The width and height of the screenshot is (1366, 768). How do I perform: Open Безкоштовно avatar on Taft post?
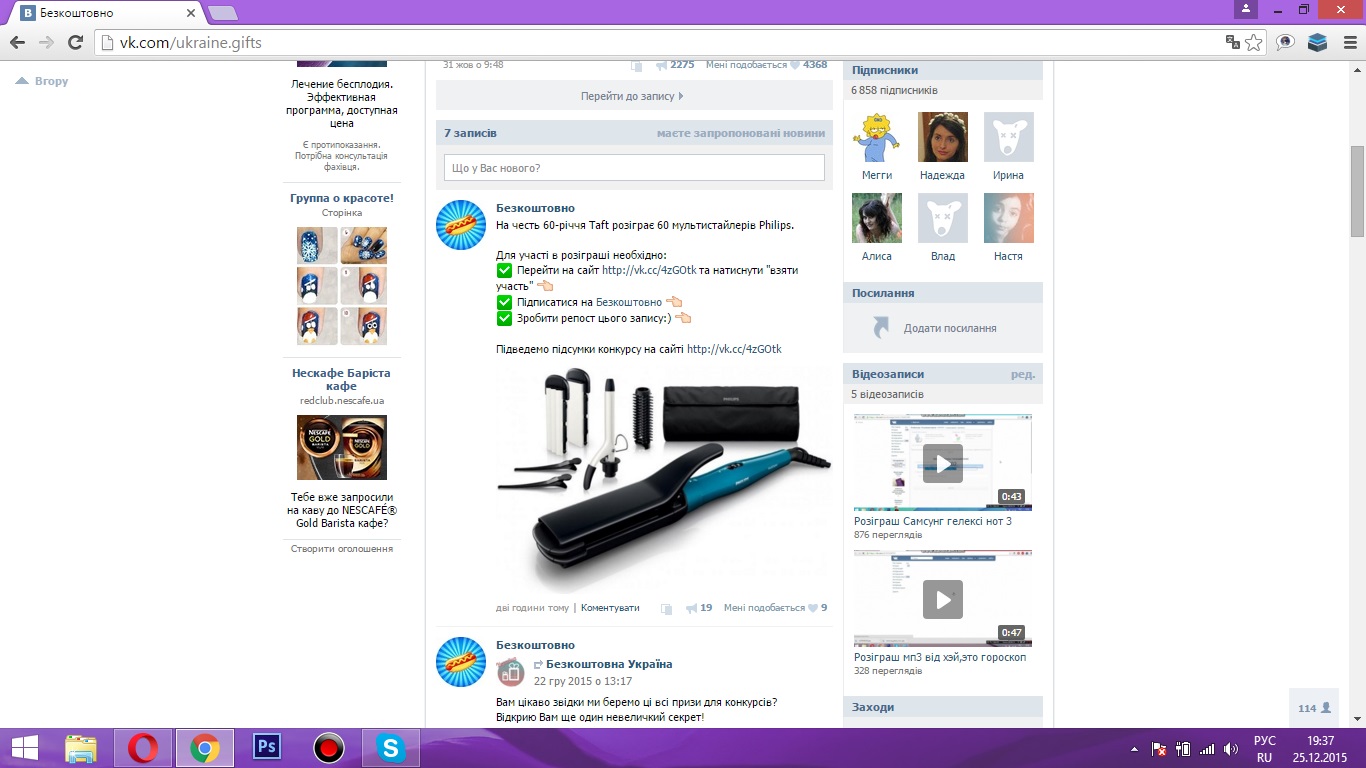coord(461,225)
